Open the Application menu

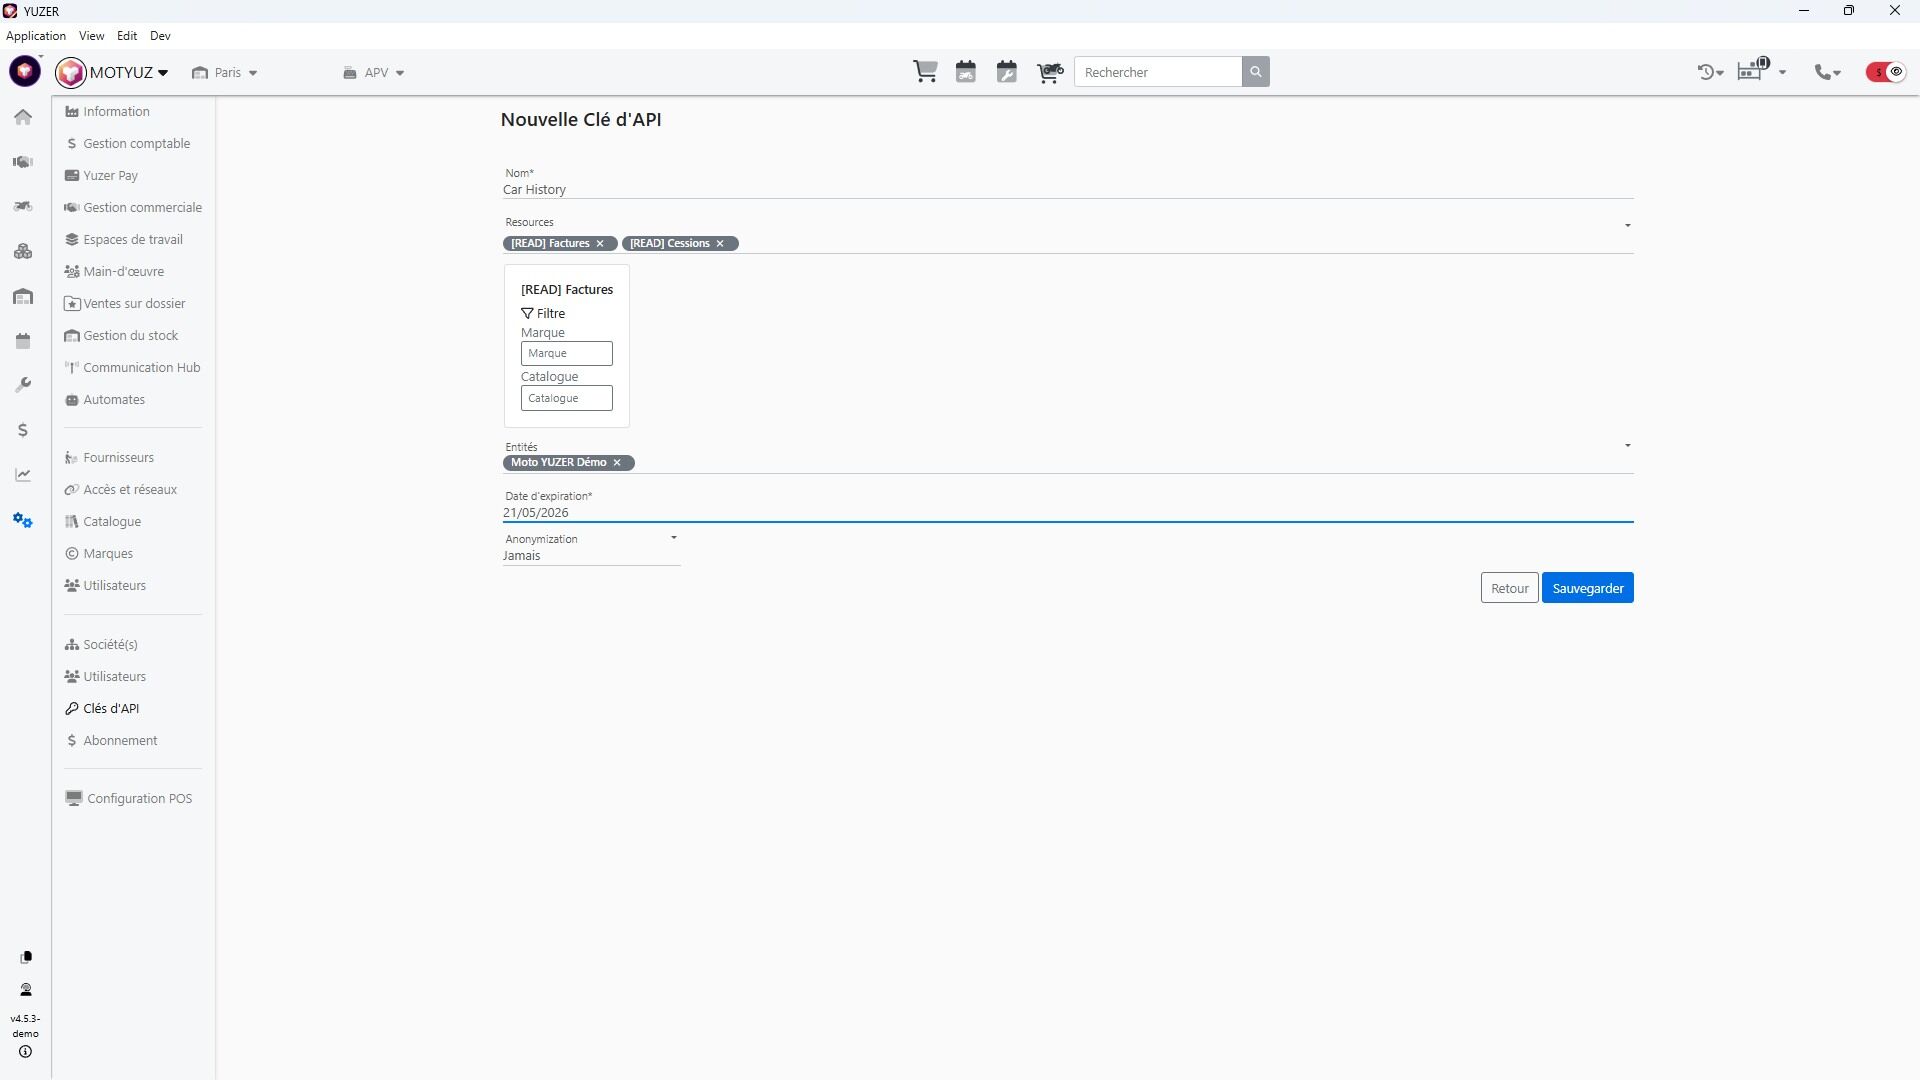tap(36, 36)
